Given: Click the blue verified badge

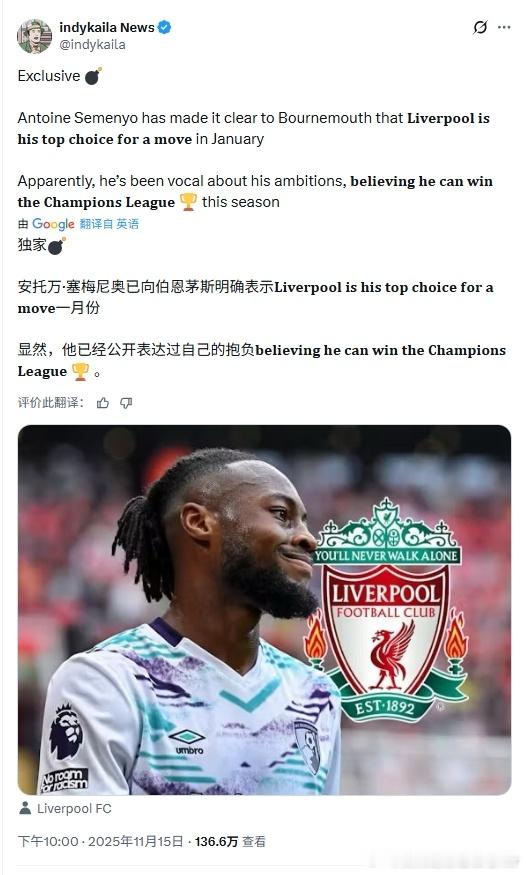Looking at the screenshot, I should [165, 27].
